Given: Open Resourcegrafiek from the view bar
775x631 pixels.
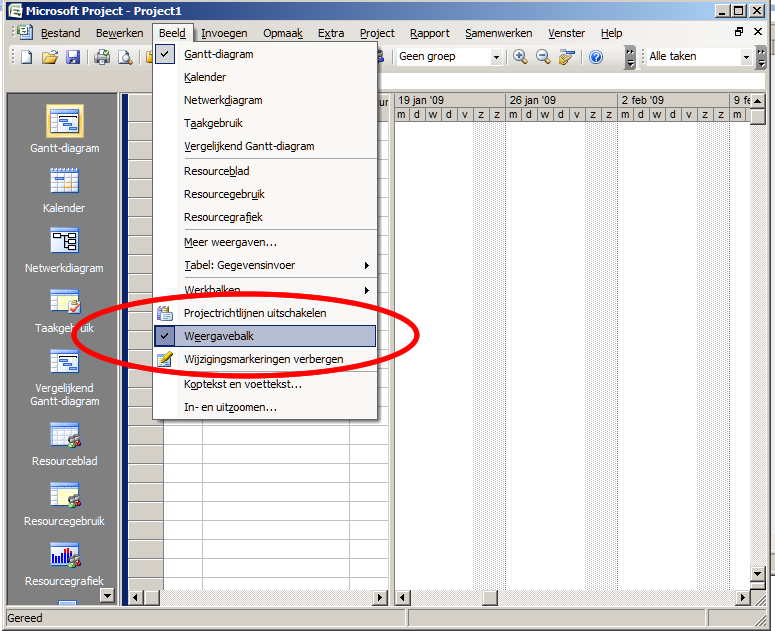Looking at the screenshot, I should [65, 564].
